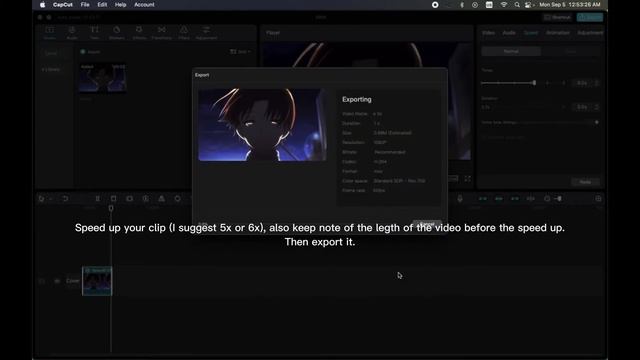Image resolution: width=640 pixels, height=360 pixels.
Task: Open the Effects icon
Action: (139, 33)
